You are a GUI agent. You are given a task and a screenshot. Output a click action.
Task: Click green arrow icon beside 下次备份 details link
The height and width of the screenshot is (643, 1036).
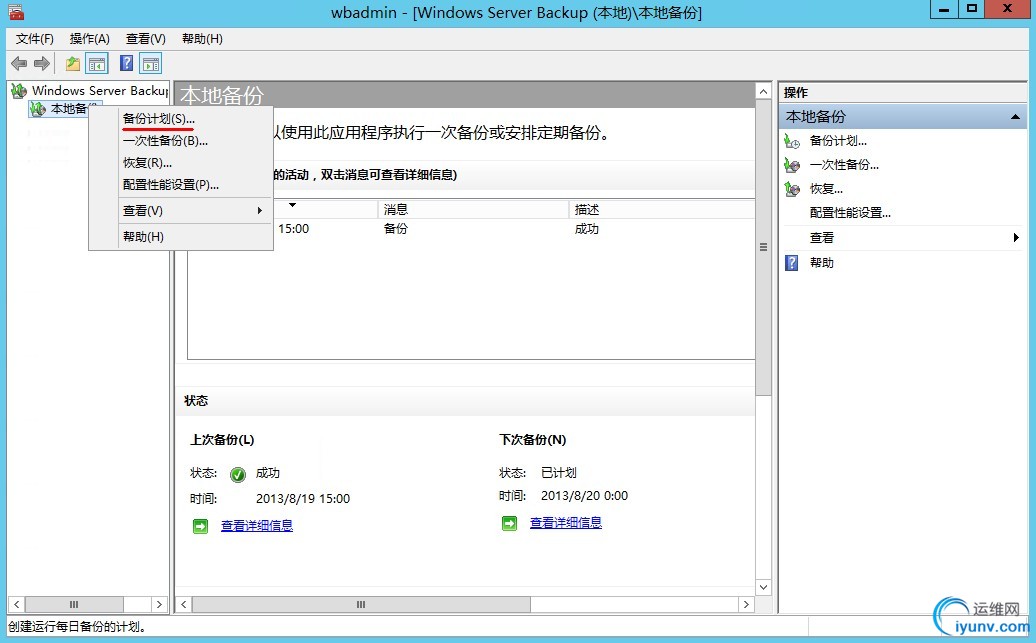509,523
